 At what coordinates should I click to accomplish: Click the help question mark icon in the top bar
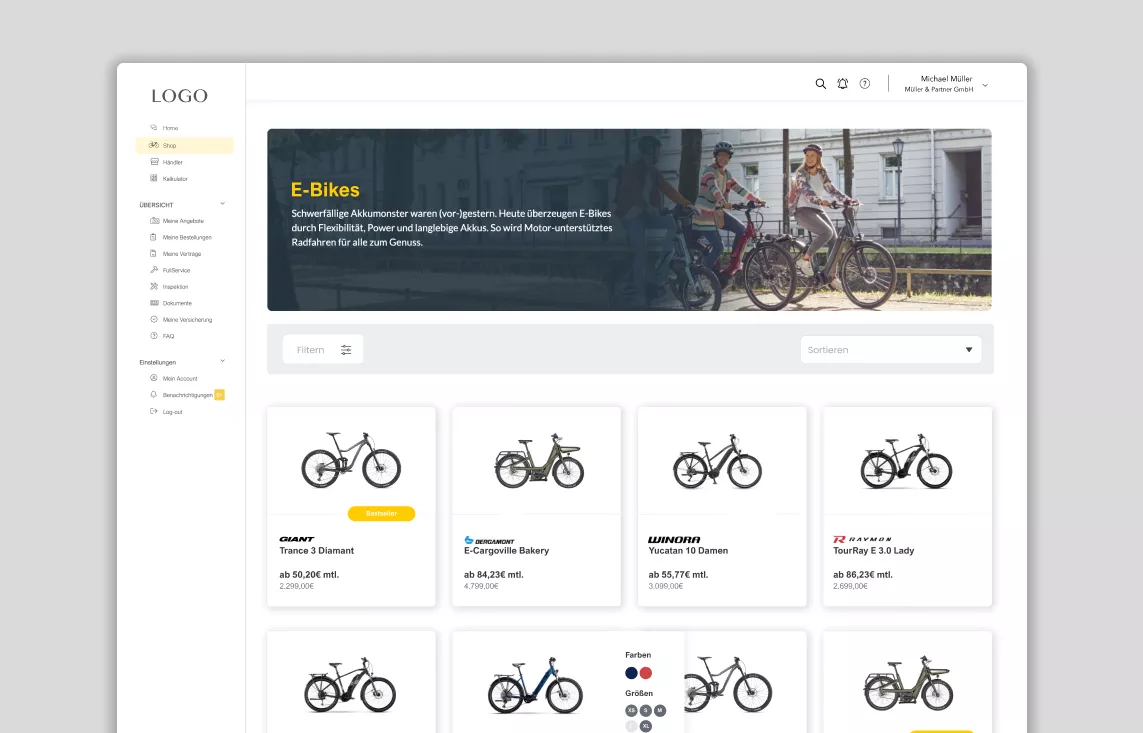[865, 84]
